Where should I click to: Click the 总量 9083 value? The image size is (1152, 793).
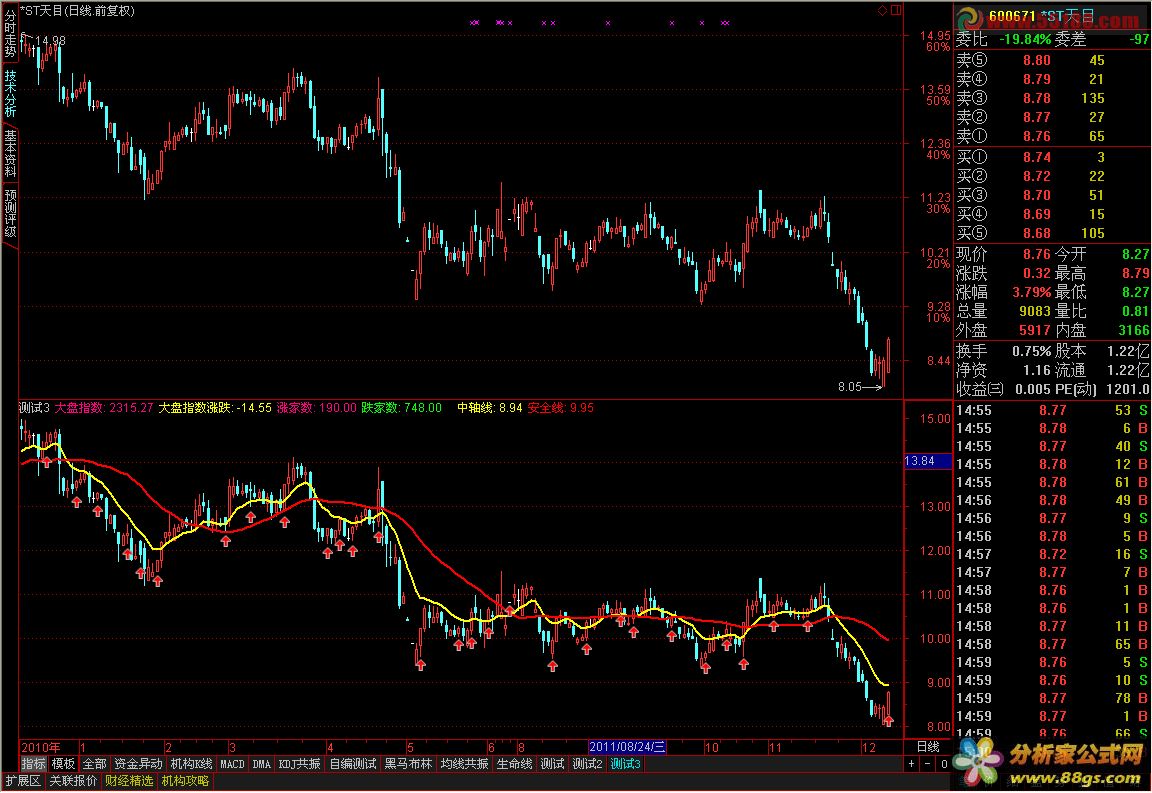(x=1034, y=312)
